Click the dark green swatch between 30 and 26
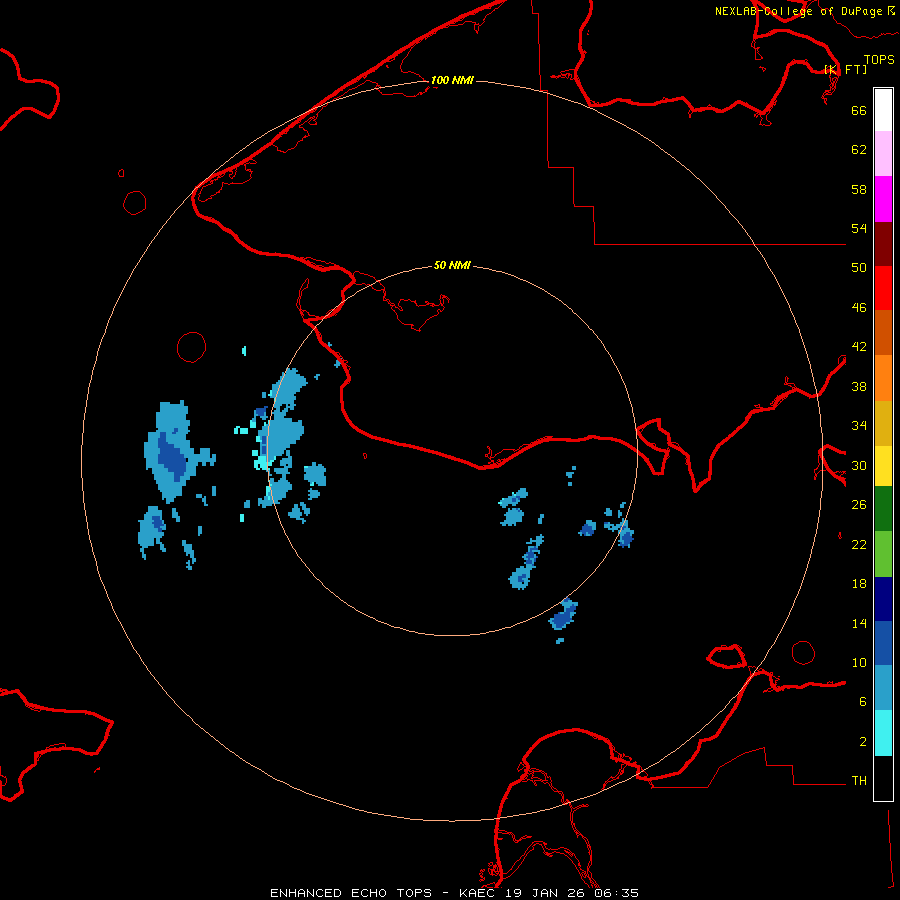The height and width of the screenshot is (900, 900). click(x=883, y=509)
